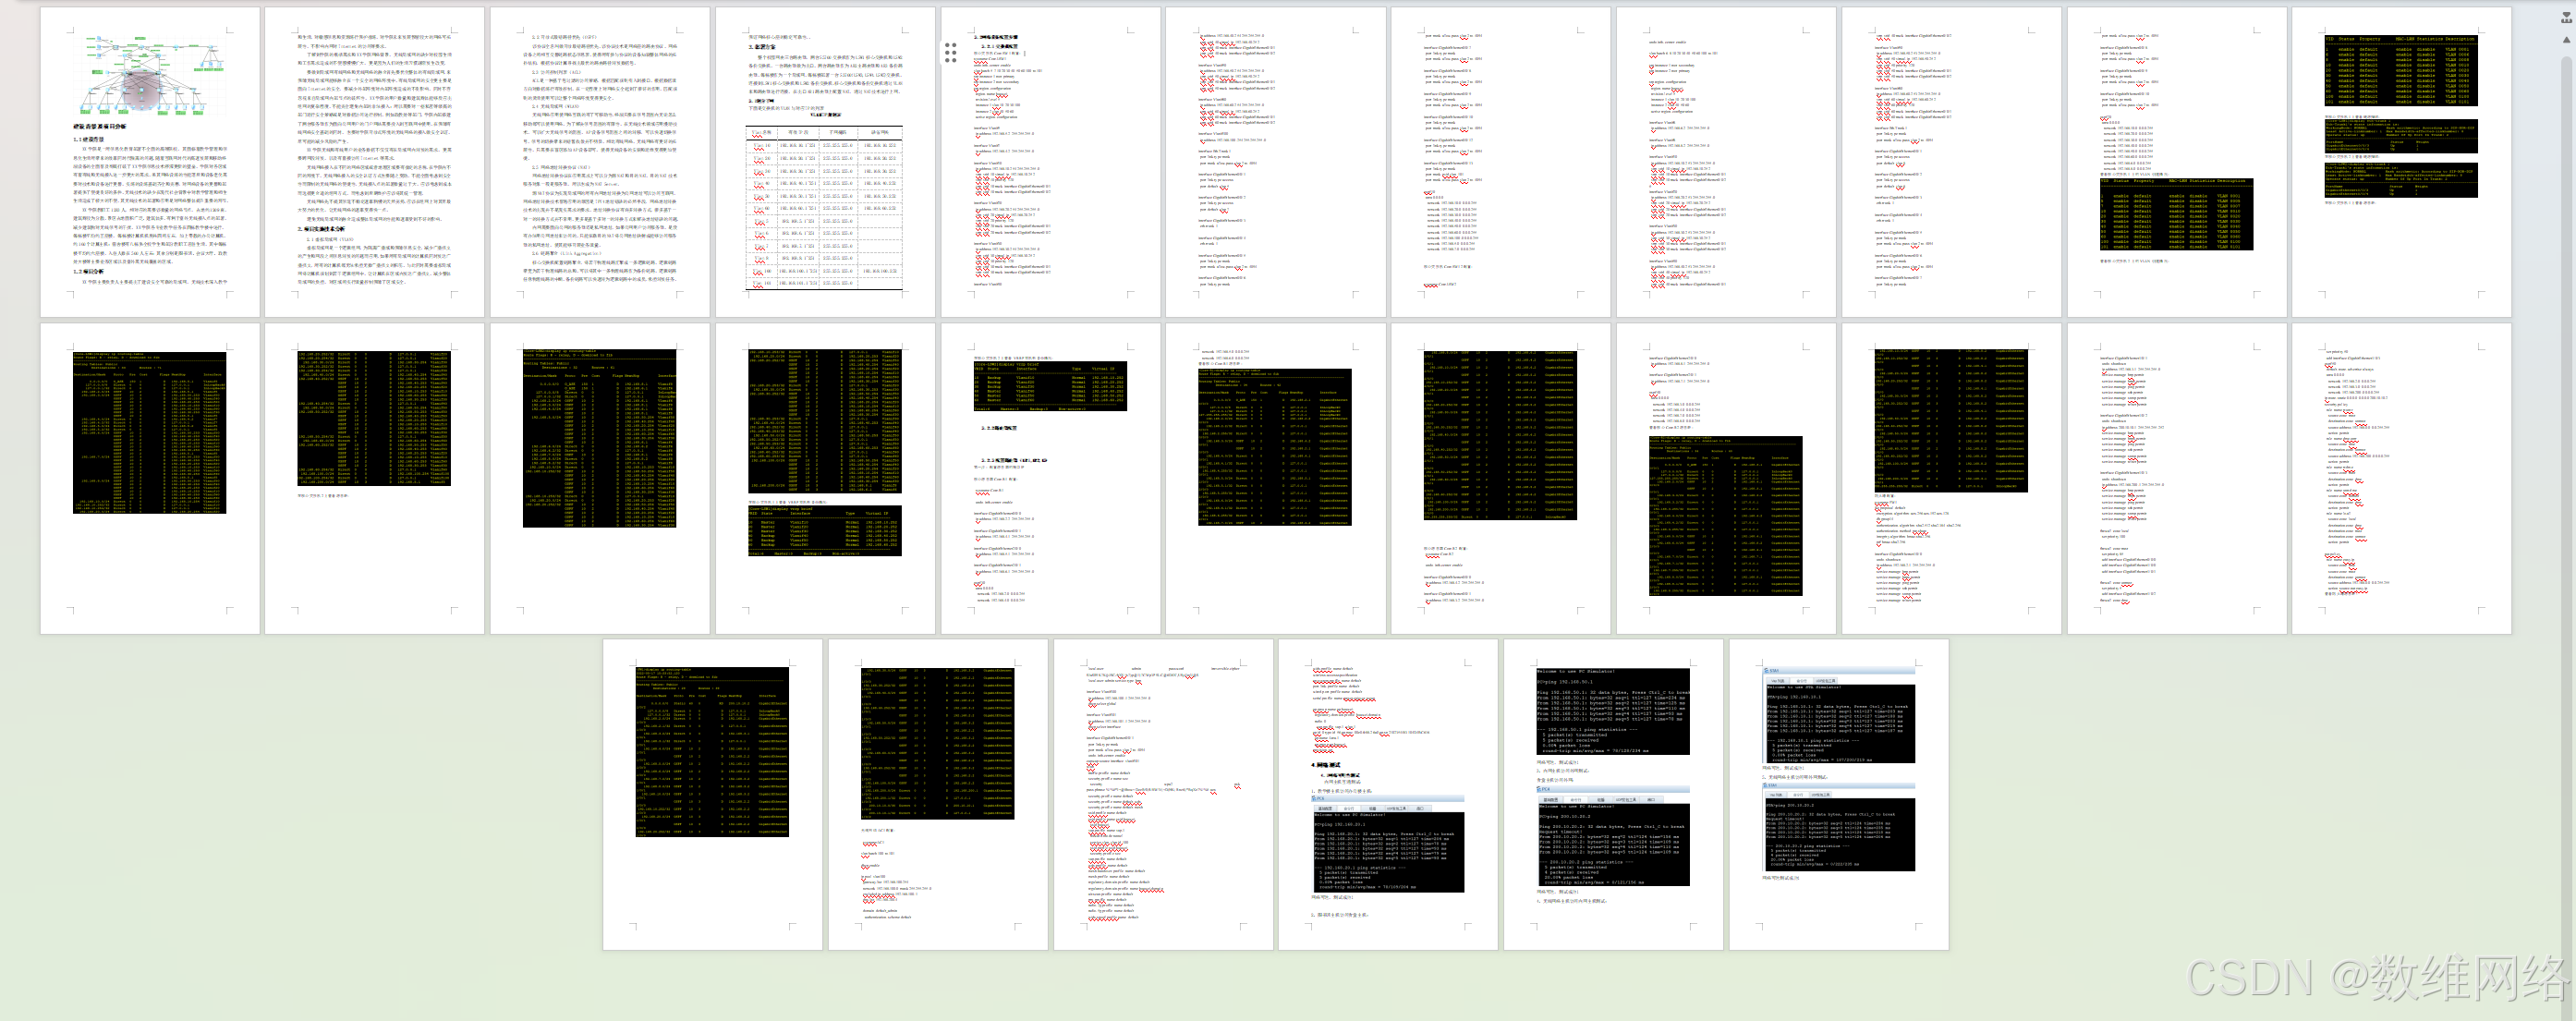Click the final page with two PC ping windows

pos(1838,795)
